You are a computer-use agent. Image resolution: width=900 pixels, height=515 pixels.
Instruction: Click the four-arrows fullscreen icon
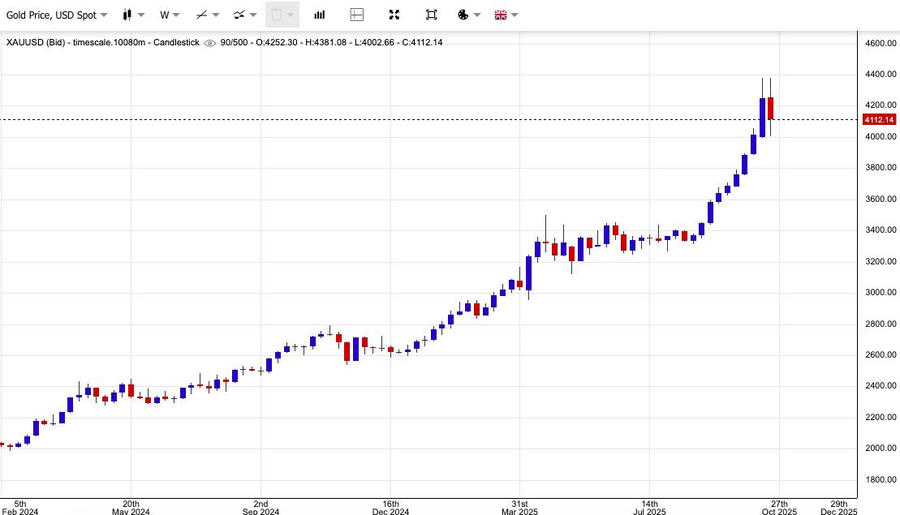pos(394,15)
